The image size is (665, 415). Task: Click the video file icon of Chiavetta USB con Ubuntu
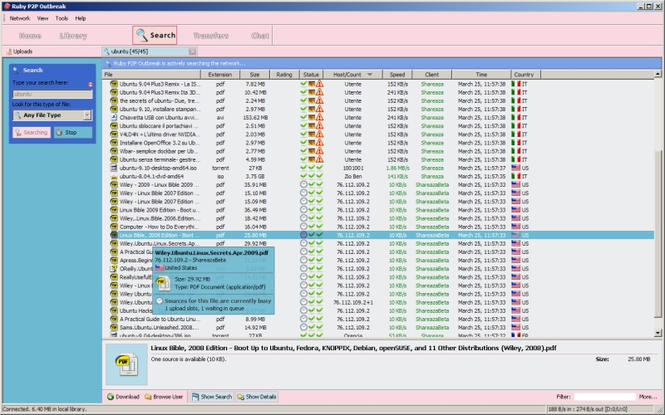[114, 117]
